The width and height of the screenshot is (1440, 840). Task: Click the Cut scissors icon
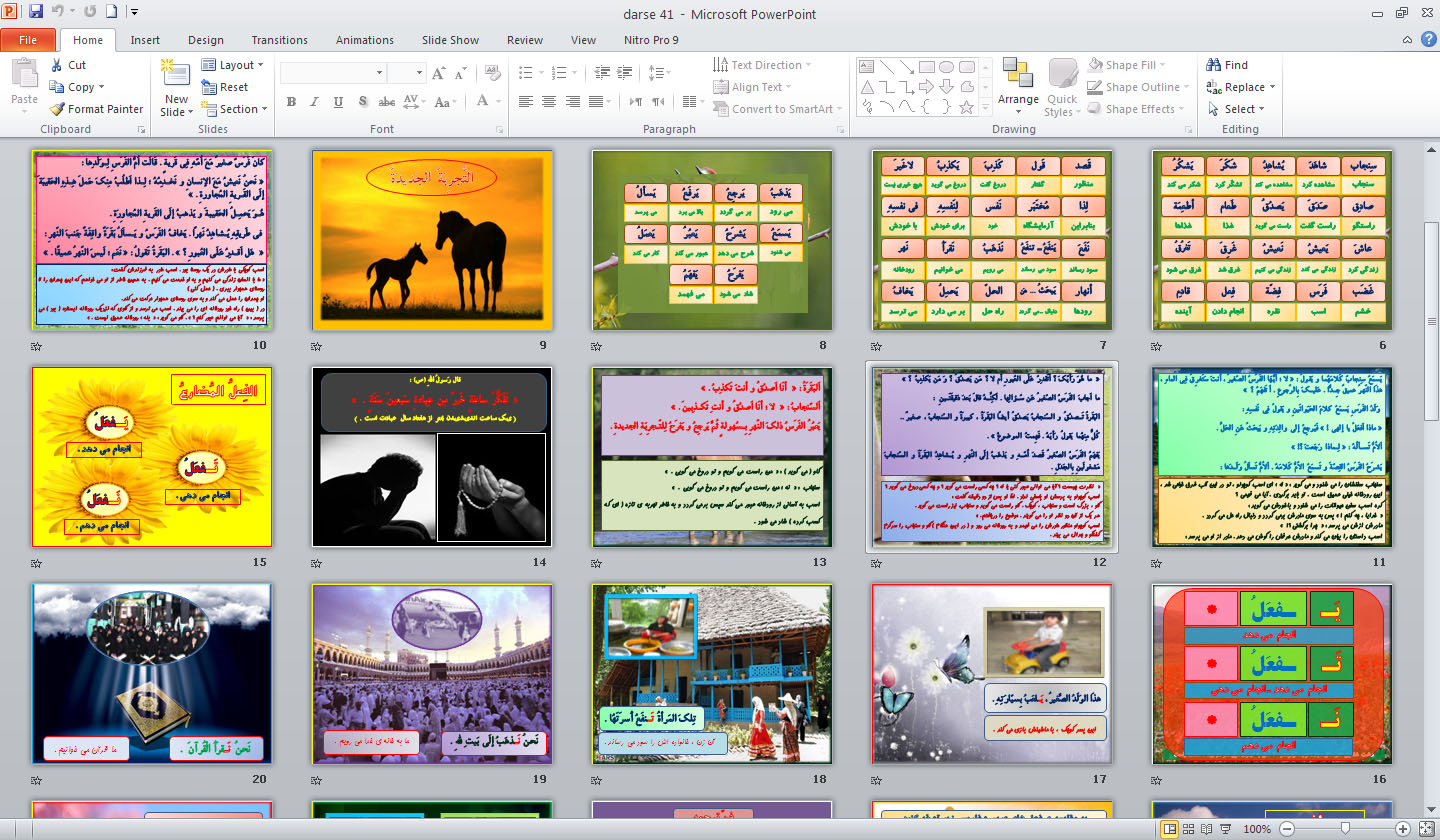(x=57, y=65)
